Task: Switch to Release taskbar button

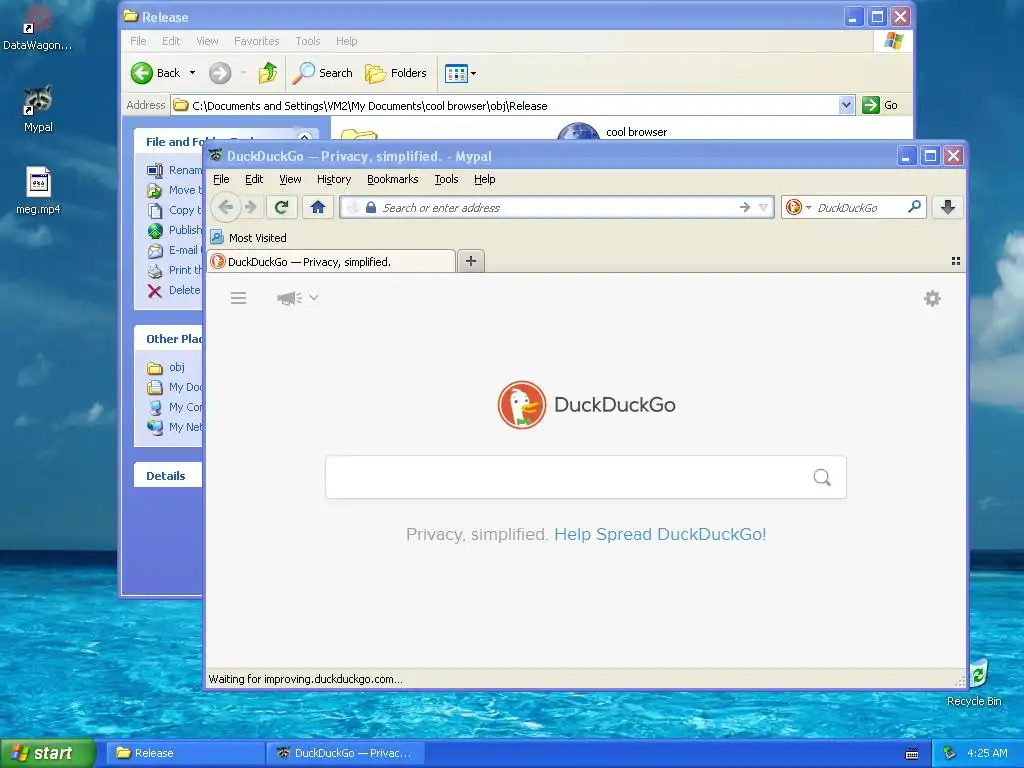Action: [185, 753]
